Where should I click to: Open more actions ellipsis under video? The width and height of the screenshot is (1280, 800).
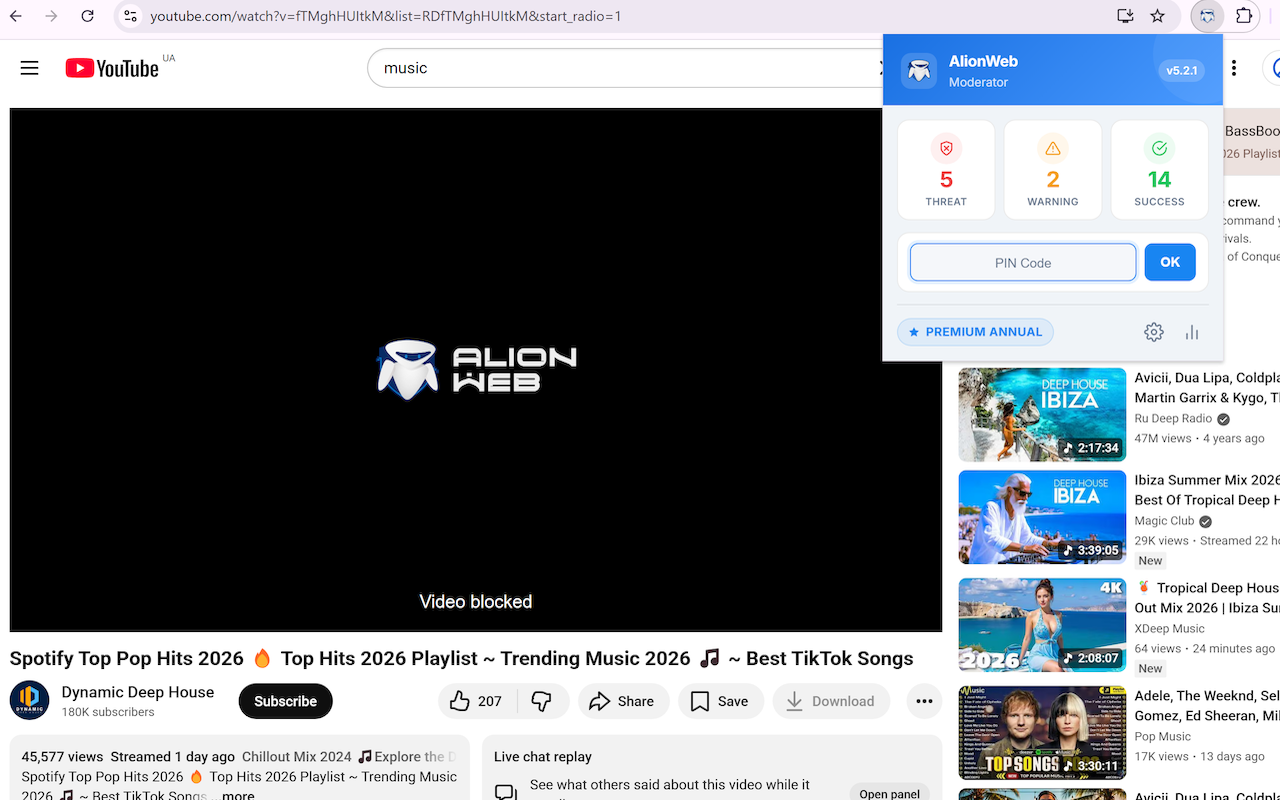point(924,701)
